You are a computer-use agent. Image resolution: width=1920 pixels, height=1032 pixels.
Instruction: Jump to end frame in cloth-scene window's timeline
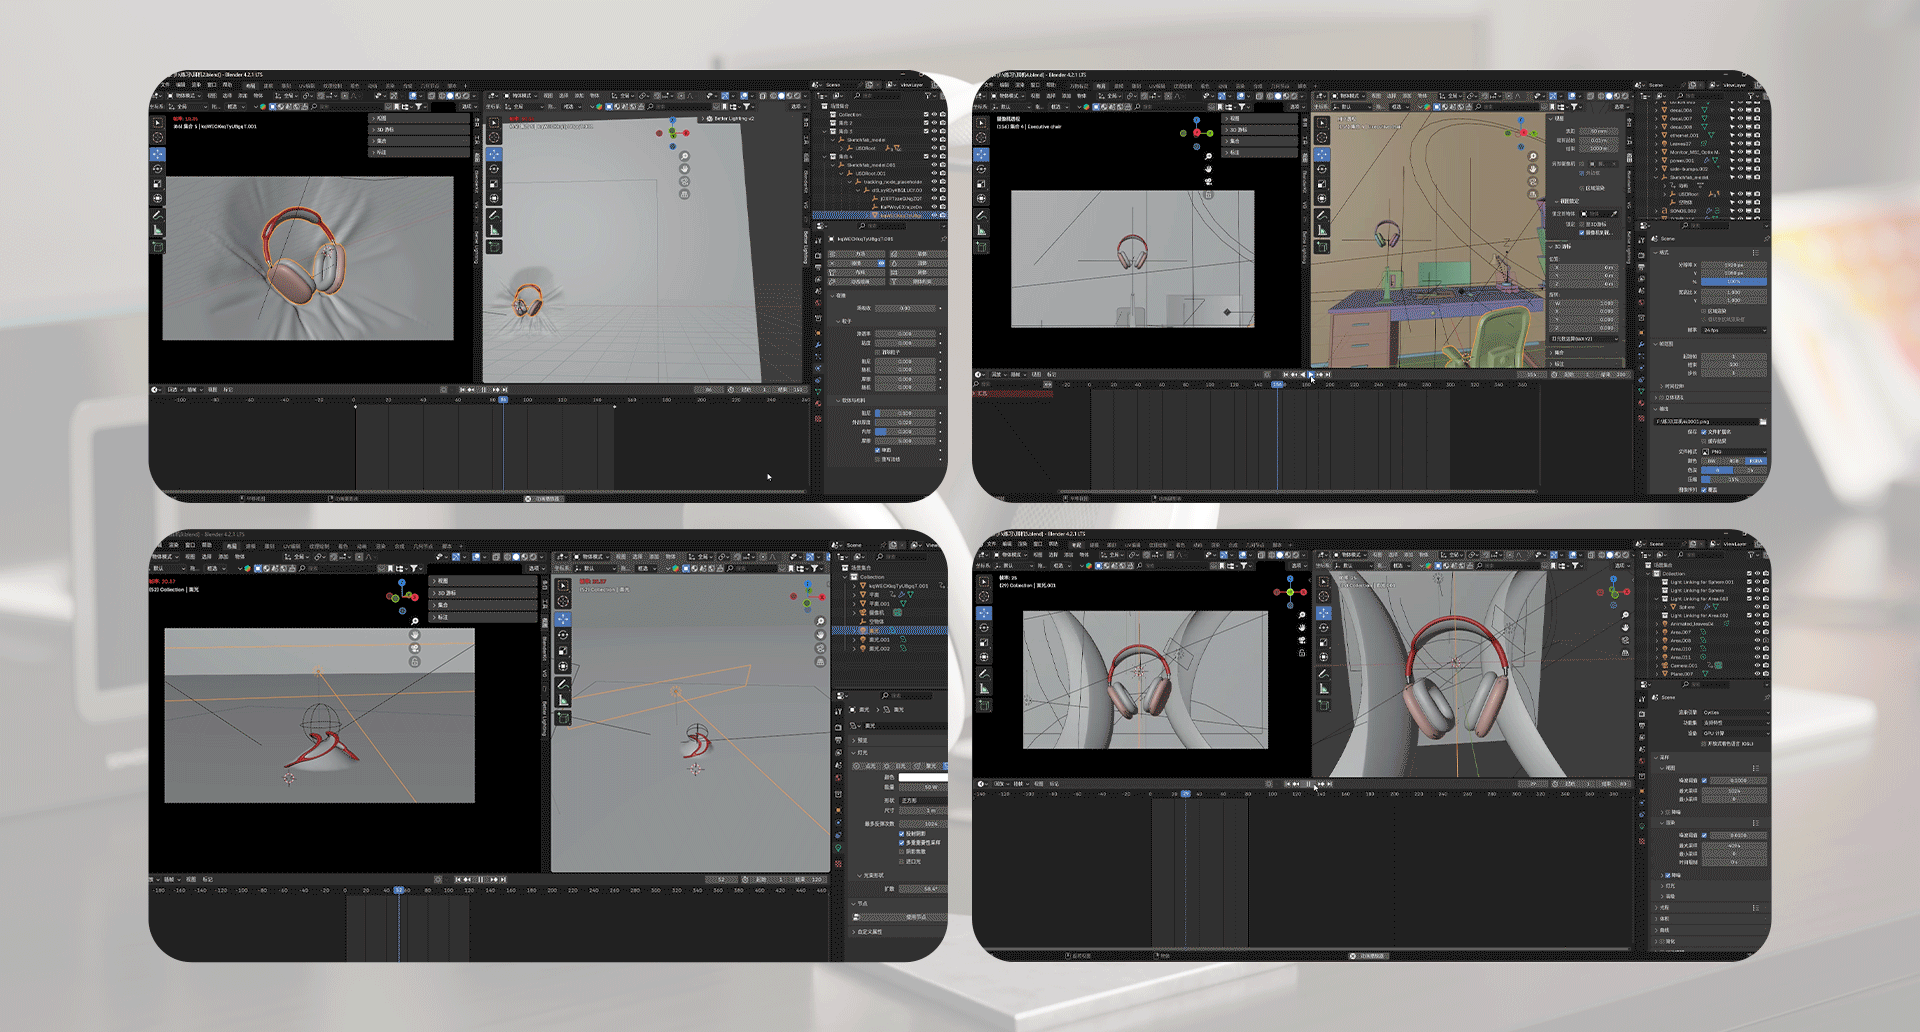click(505, 390)
